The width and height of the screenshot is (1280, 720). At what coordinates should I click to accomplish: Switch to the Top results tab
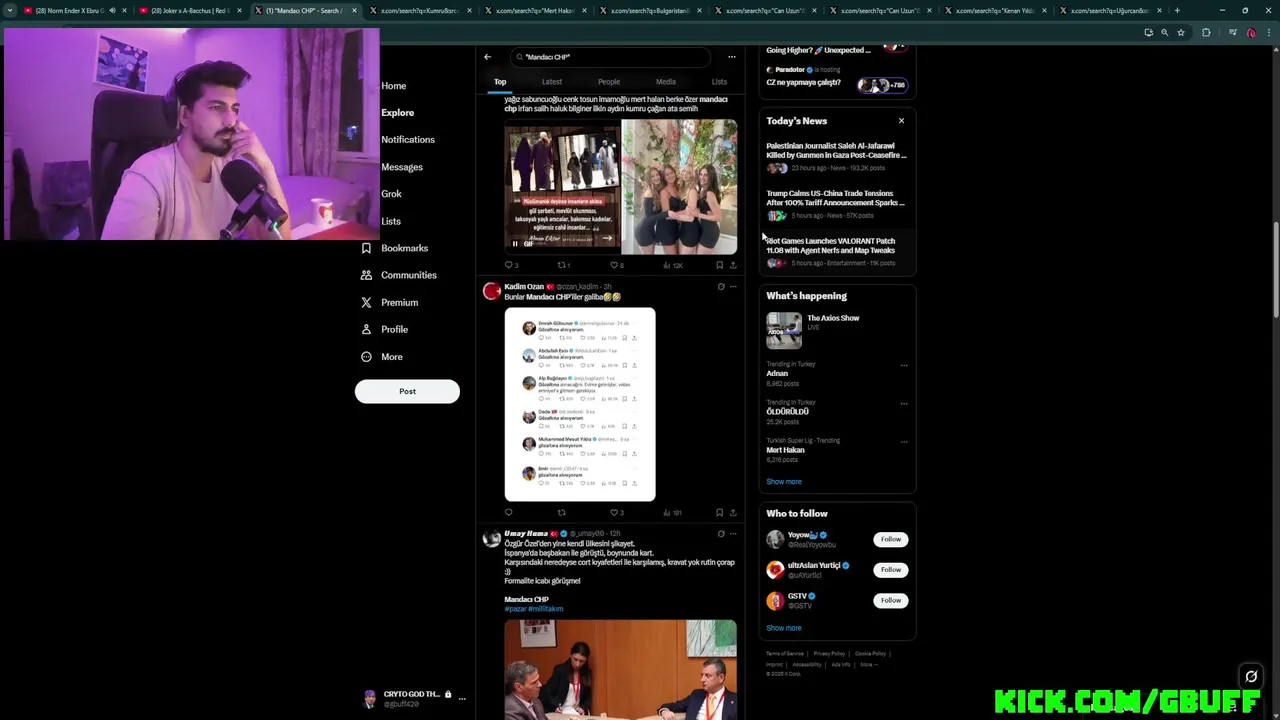pos(500,82)
